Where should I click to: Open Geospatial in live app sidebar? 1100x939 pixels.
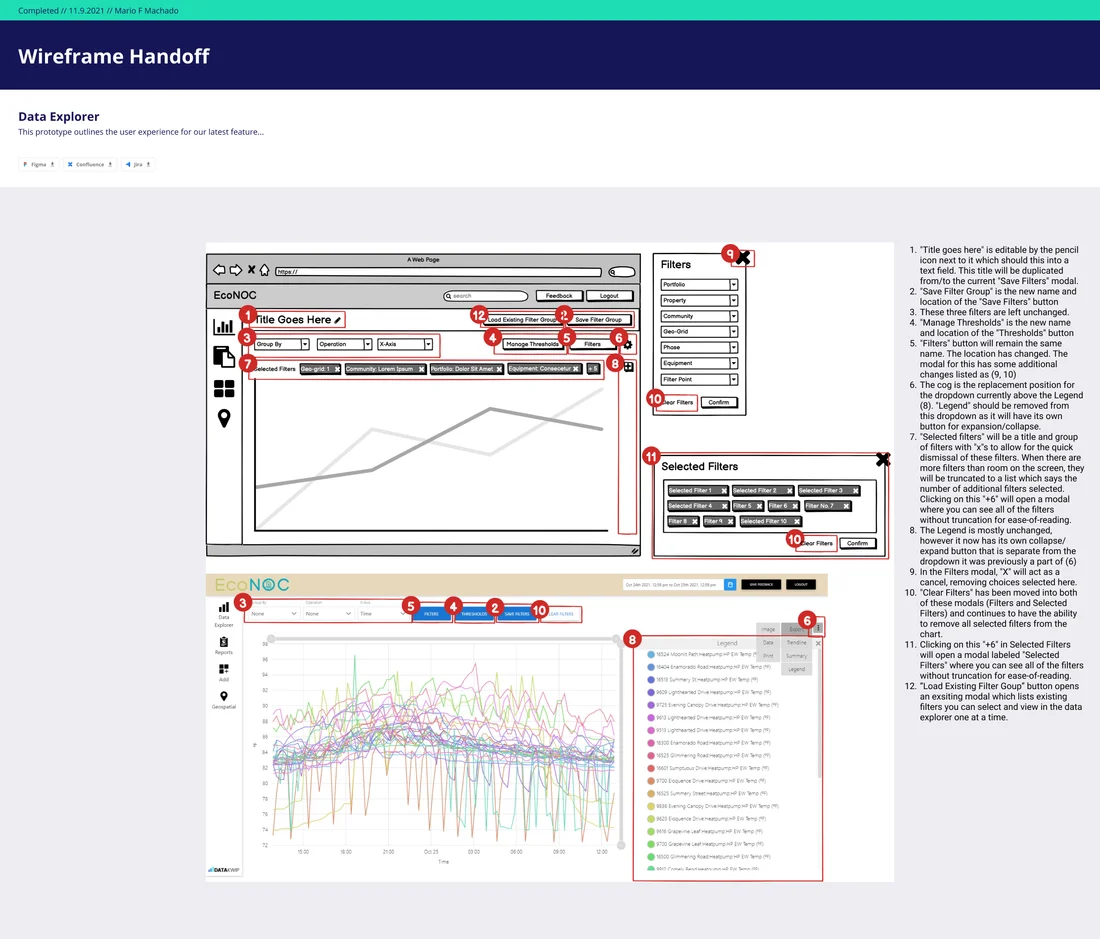pyautogui.click(x=224, y=700)
